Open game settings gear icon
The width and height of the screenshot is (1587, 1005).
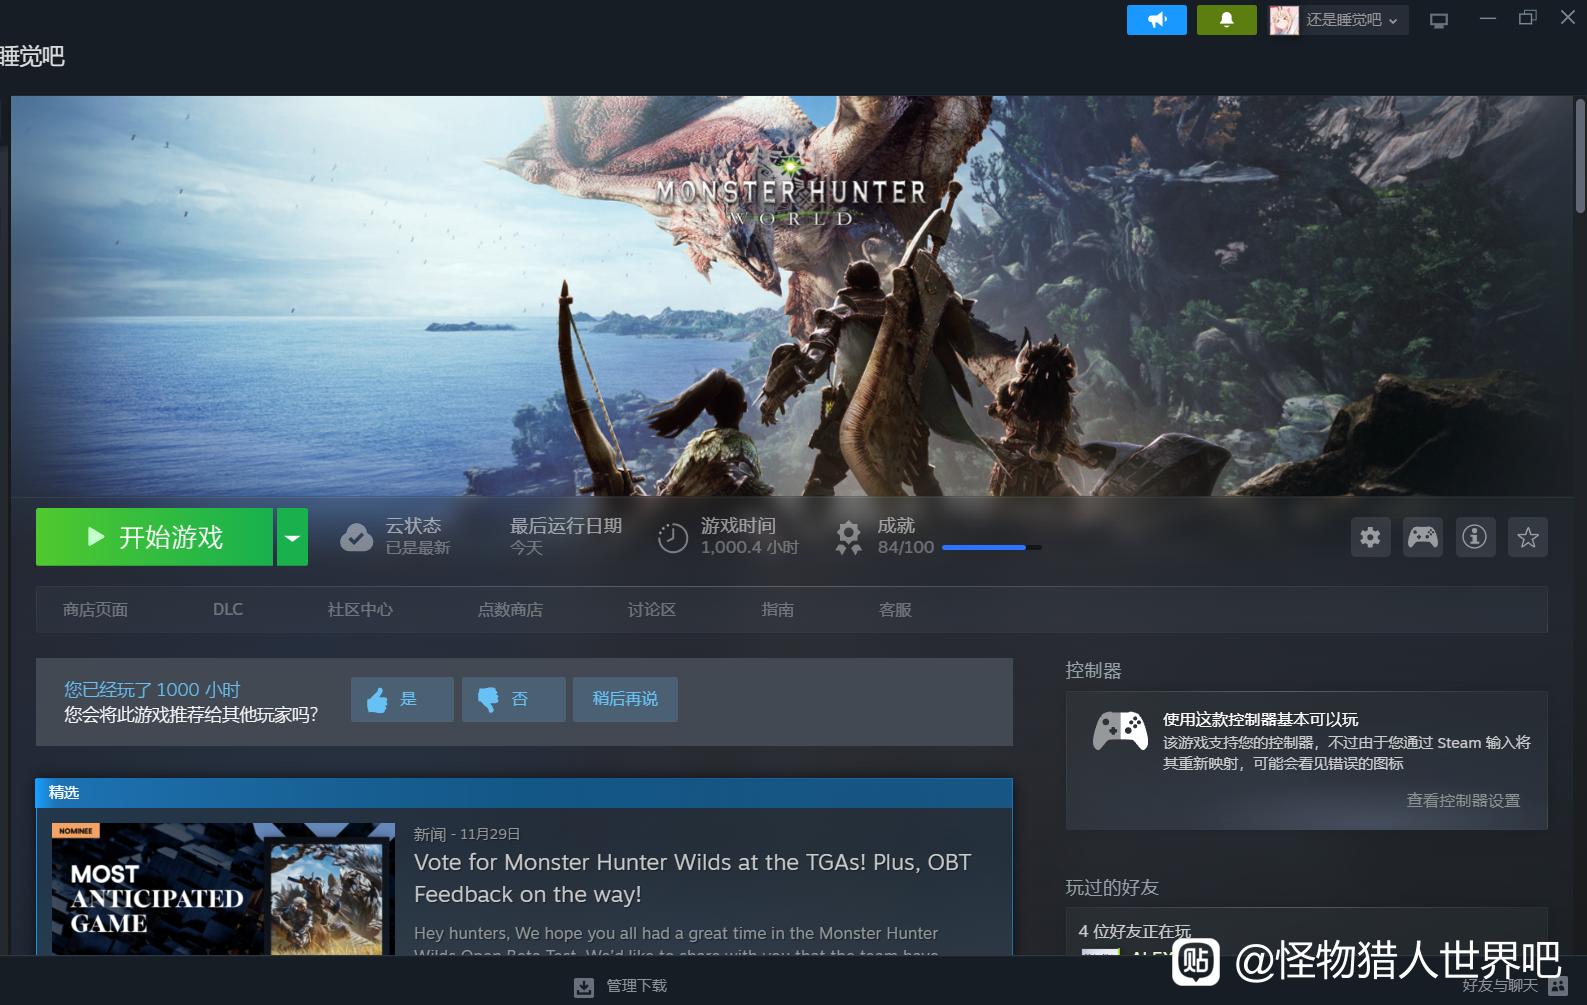coord(1370,537)
